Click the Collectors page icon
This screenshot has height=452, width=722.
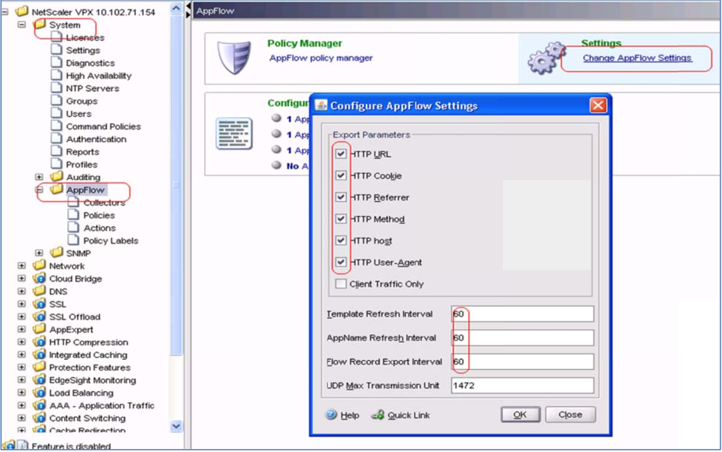(x=73, y=202)
